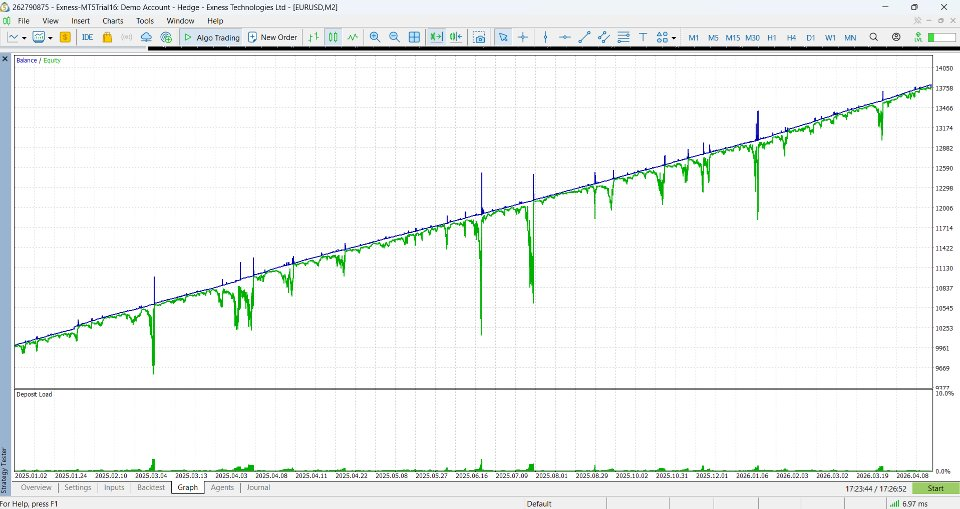This screenshot has height=509, width=960.
Task: Switch to the Settings tab
Action: click(x=78, y=488)
